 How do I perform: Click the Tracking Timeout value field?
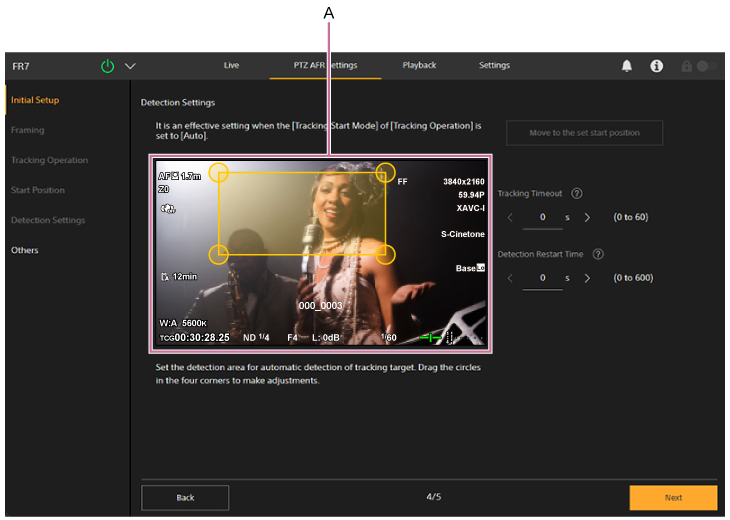pos(543,217)
